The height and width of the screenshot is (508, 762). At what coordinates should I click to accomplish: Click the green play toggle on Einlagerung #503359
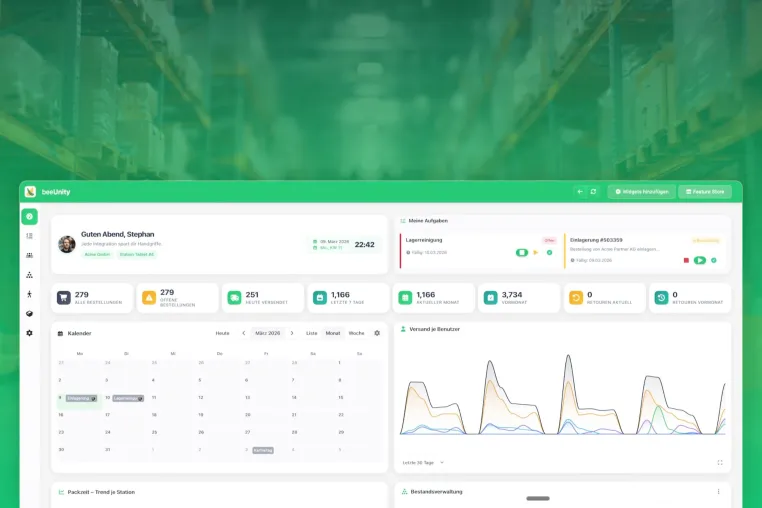click(700, 260)
